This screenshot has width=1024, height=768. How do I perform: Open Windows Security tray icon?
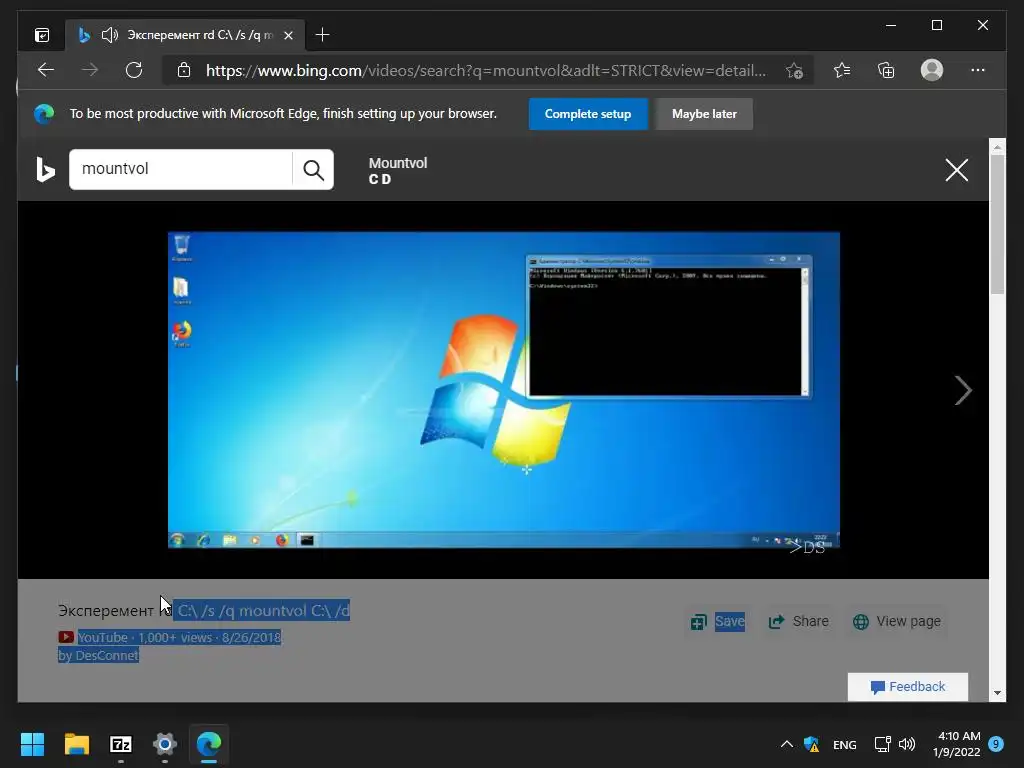click(812, 744)
